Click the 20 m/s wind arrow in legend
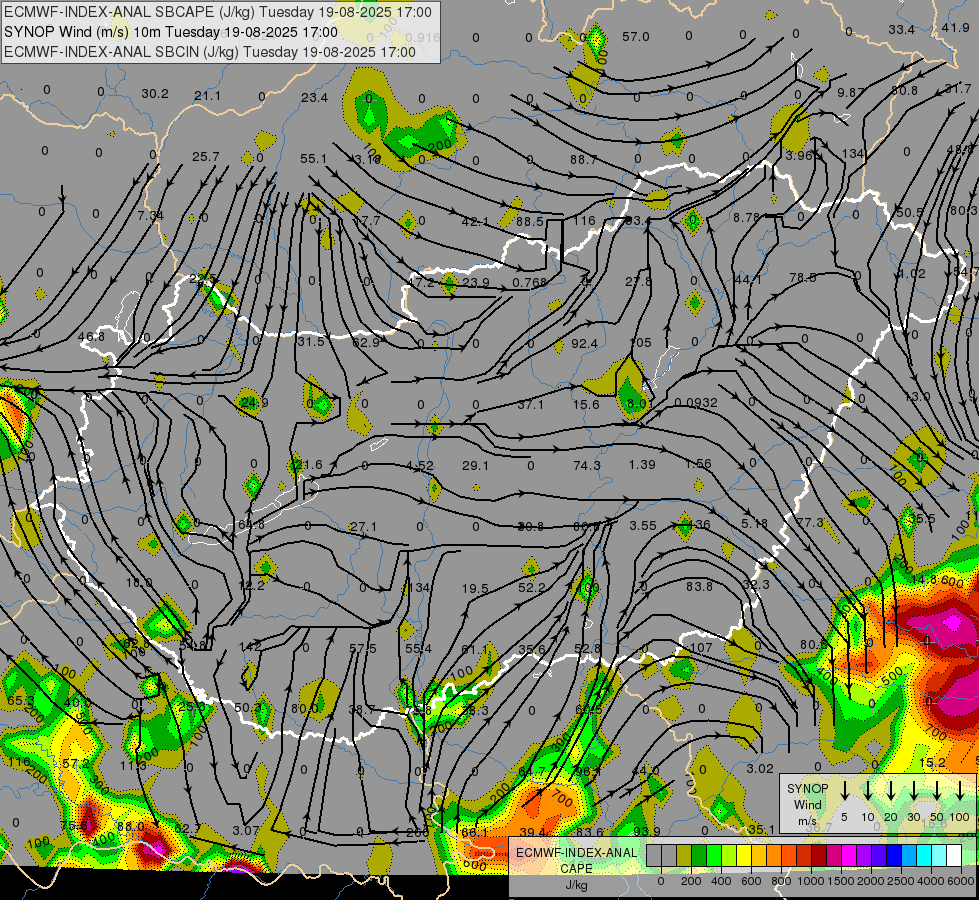979x900 pixels. coord(891,791)
